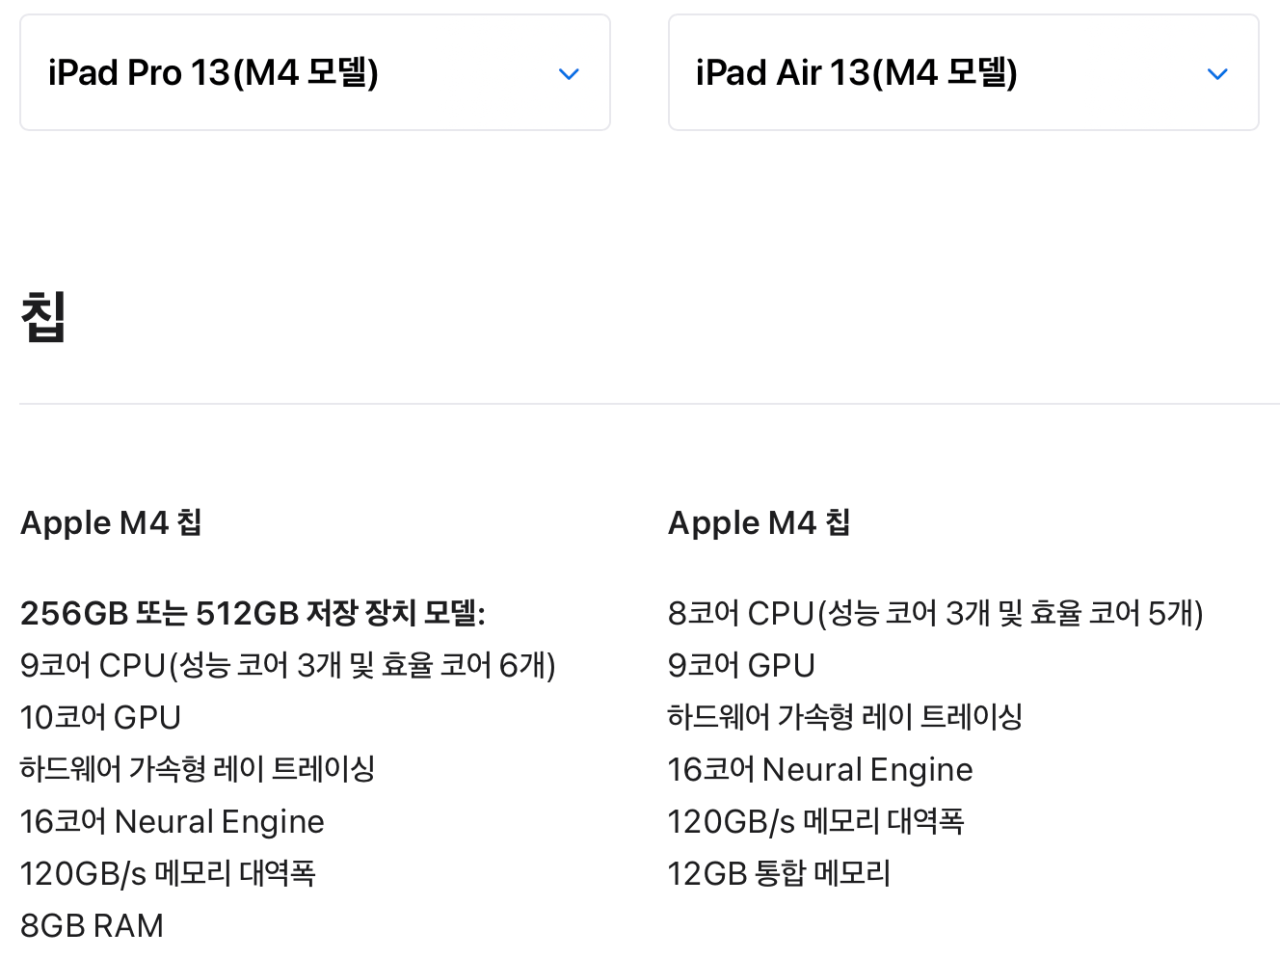Select the 9코어 GPU text under iPad Air
This screenshot has height=958, width=1280.
click(740, 664)
